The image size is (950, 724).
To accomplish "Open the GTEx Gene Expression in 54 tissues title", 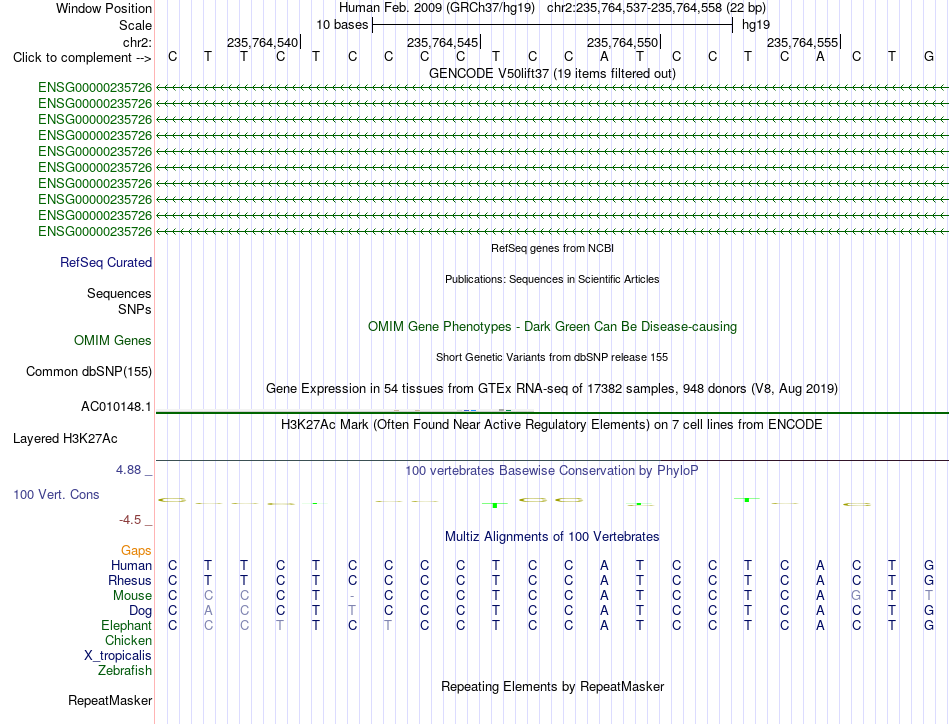I will [552, 388].
